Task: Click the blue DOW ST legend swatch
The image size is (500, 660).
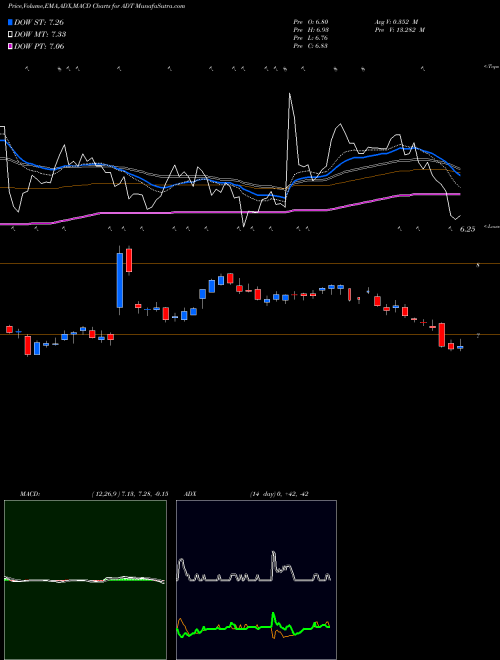Action: point(10,22)
